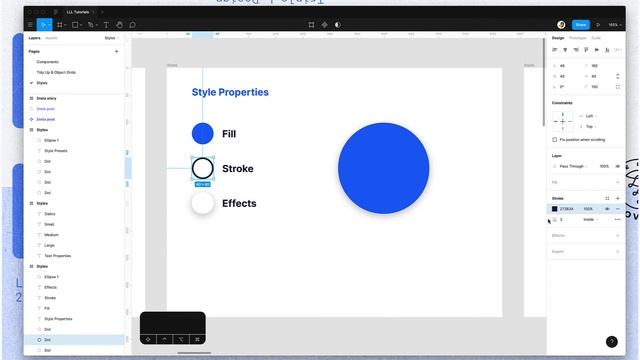
Task: Add a fill using Fill section plus
Action: coord(618,182)
